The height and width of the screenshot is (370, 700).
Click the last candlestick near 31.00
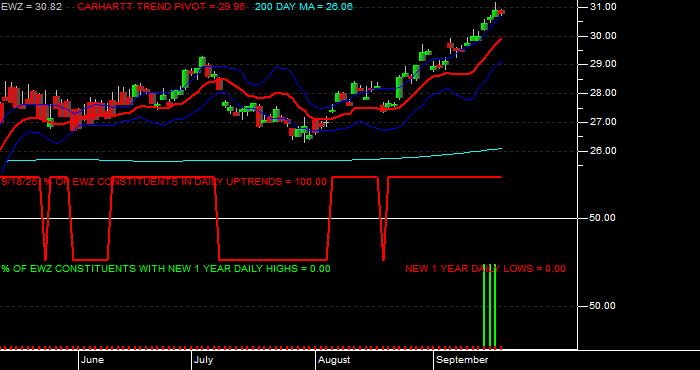pyautogui.click(x=502, y=12)
